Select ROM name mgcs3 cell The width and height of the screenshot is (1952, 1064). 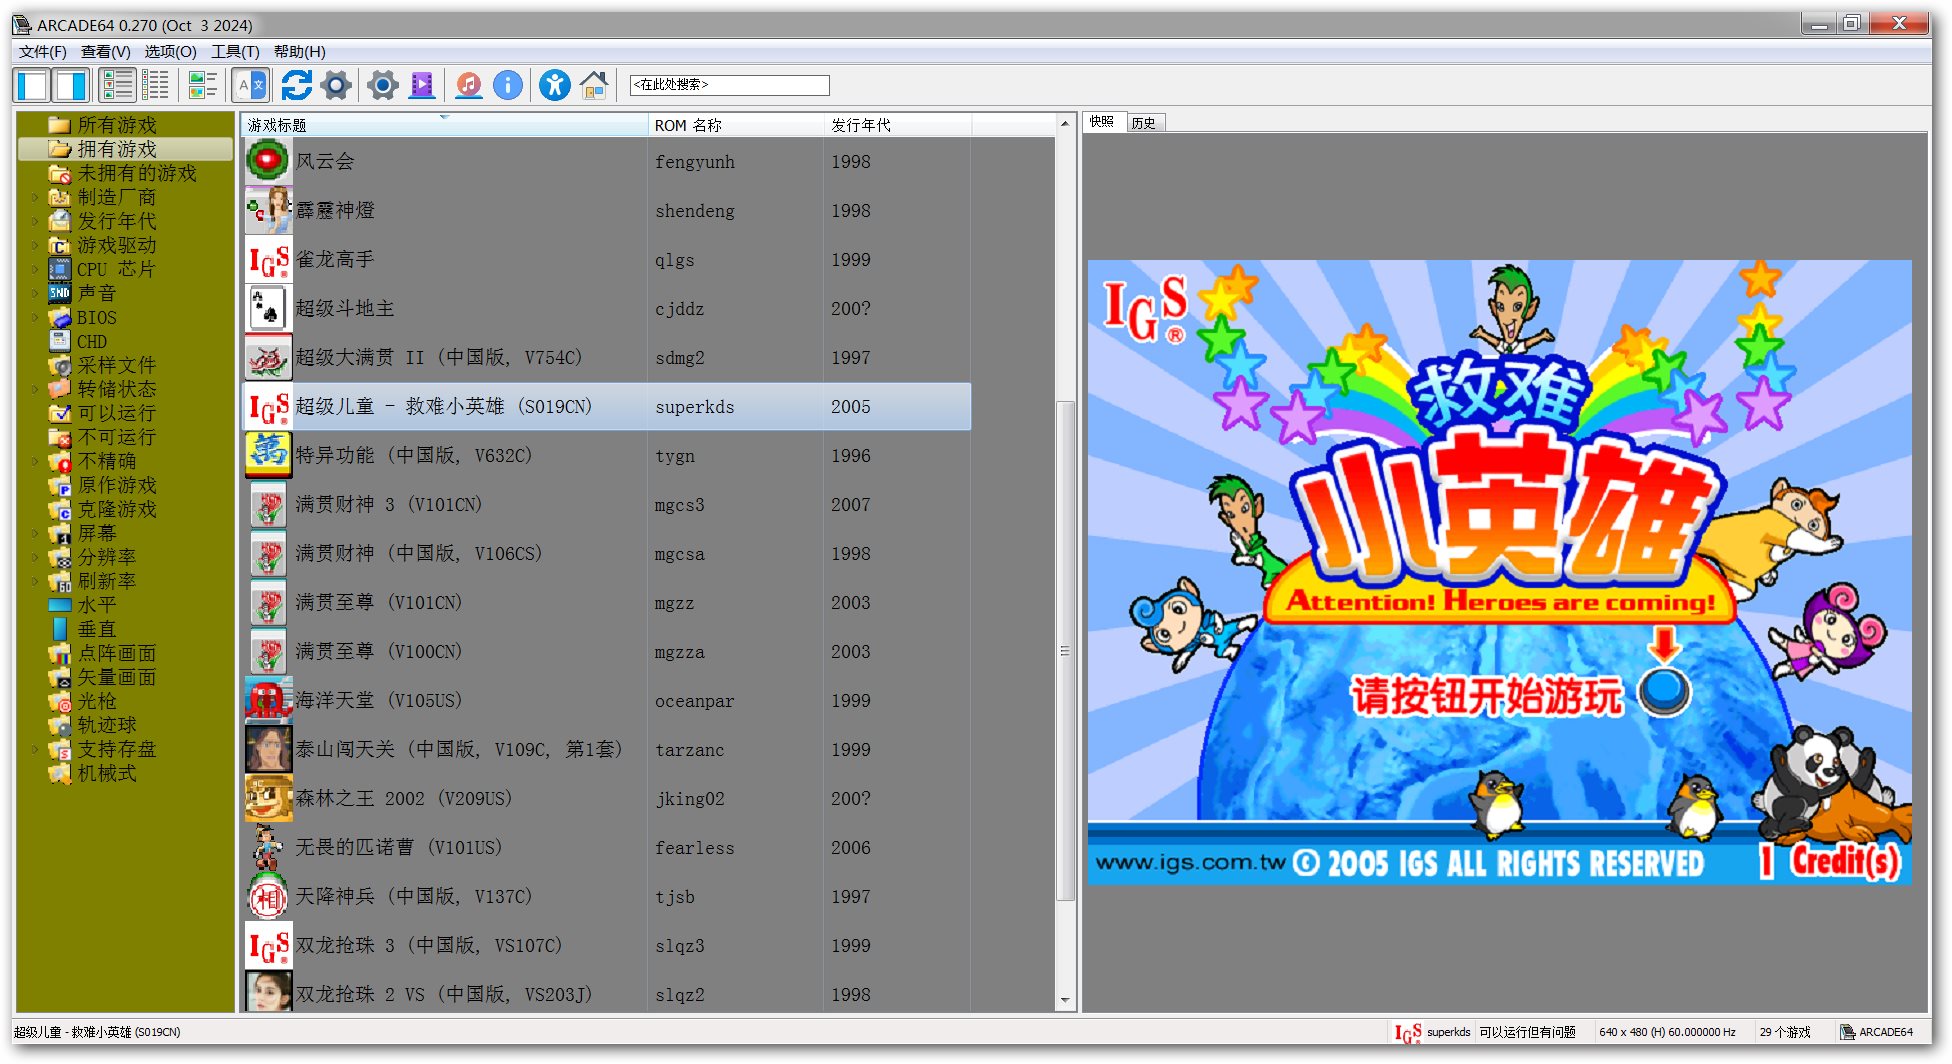680,505
